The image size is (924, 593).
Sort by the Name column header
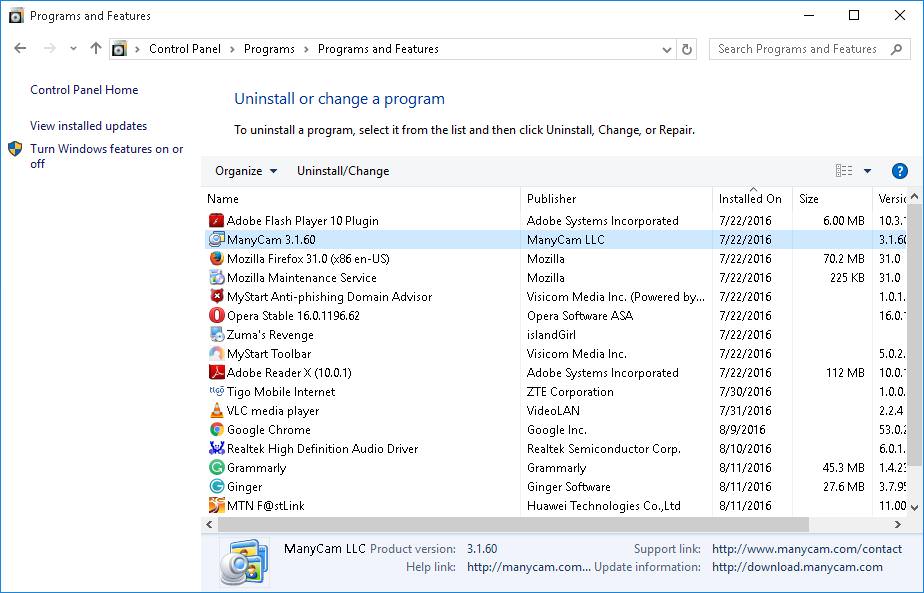coord(361,199)
